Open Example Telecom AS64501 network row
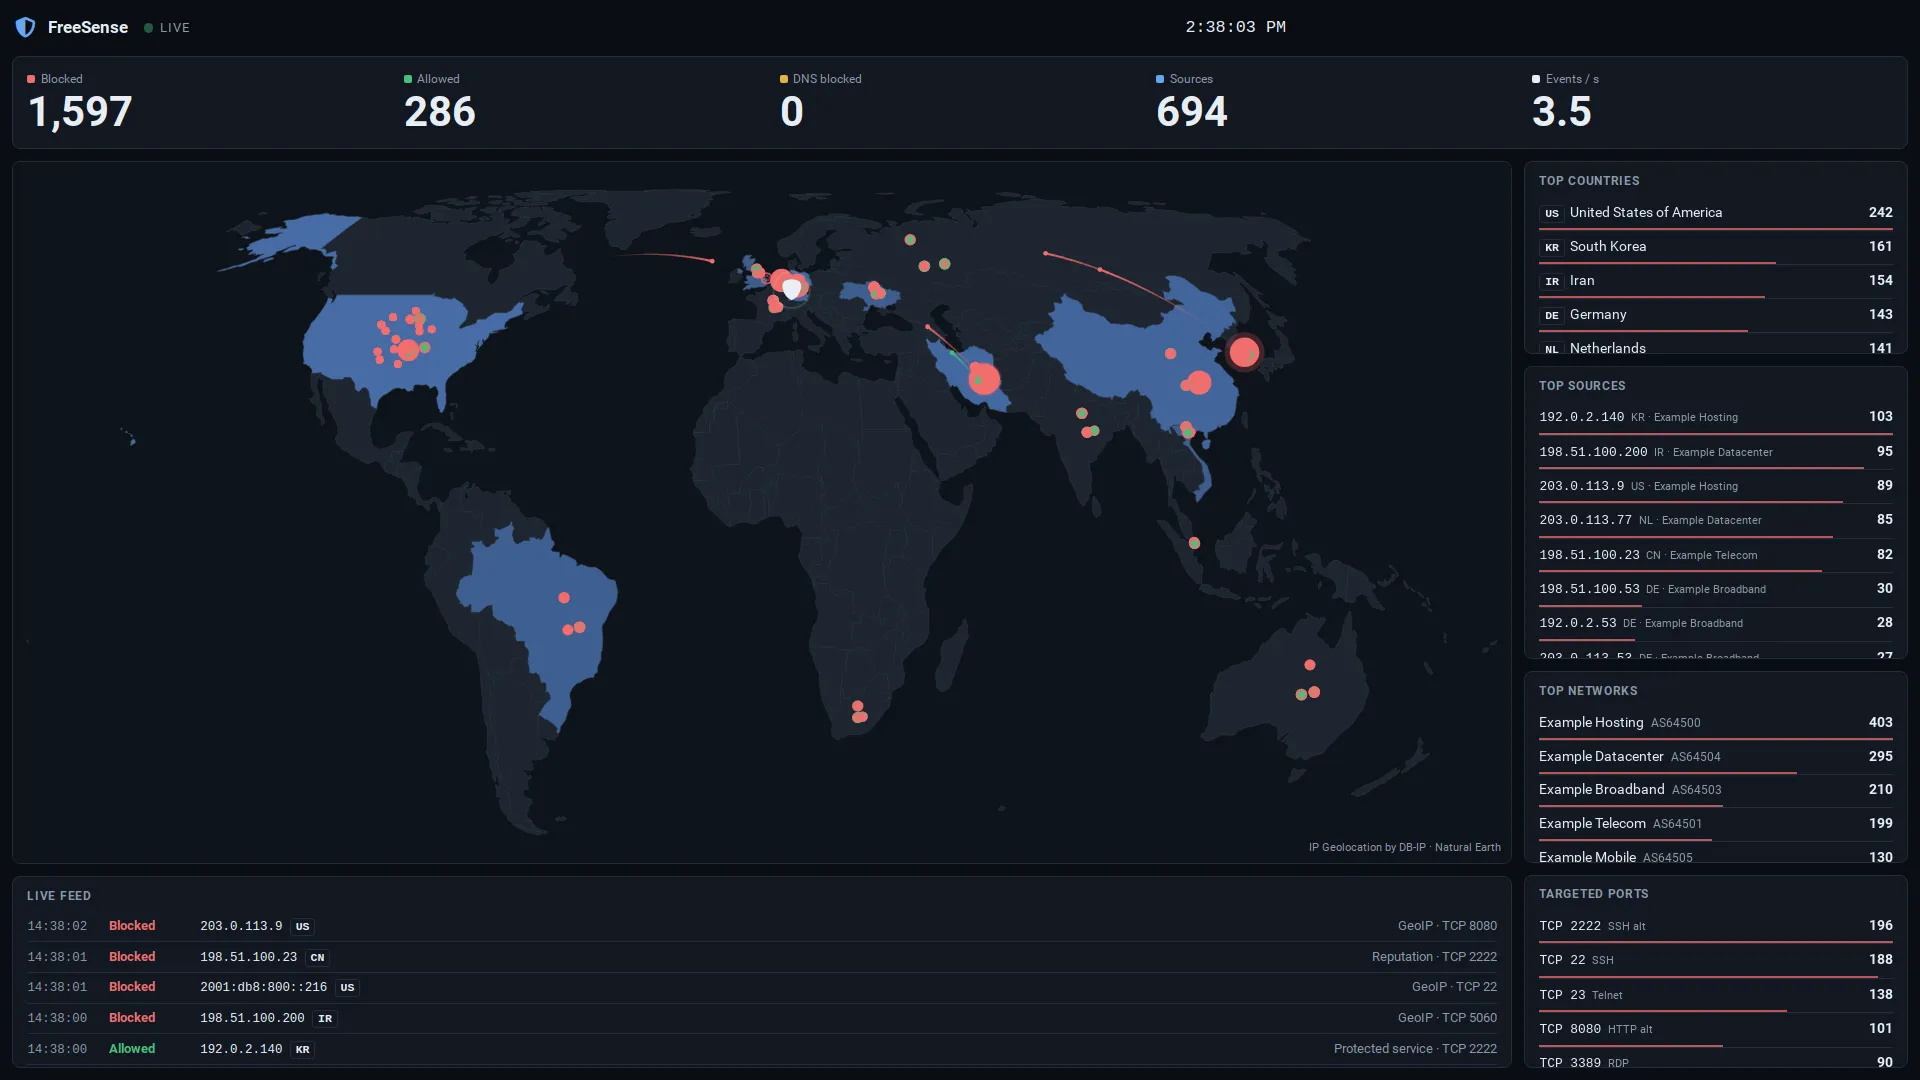The height and width of the screenshot is (1080, 1920). coord(1716,824)
